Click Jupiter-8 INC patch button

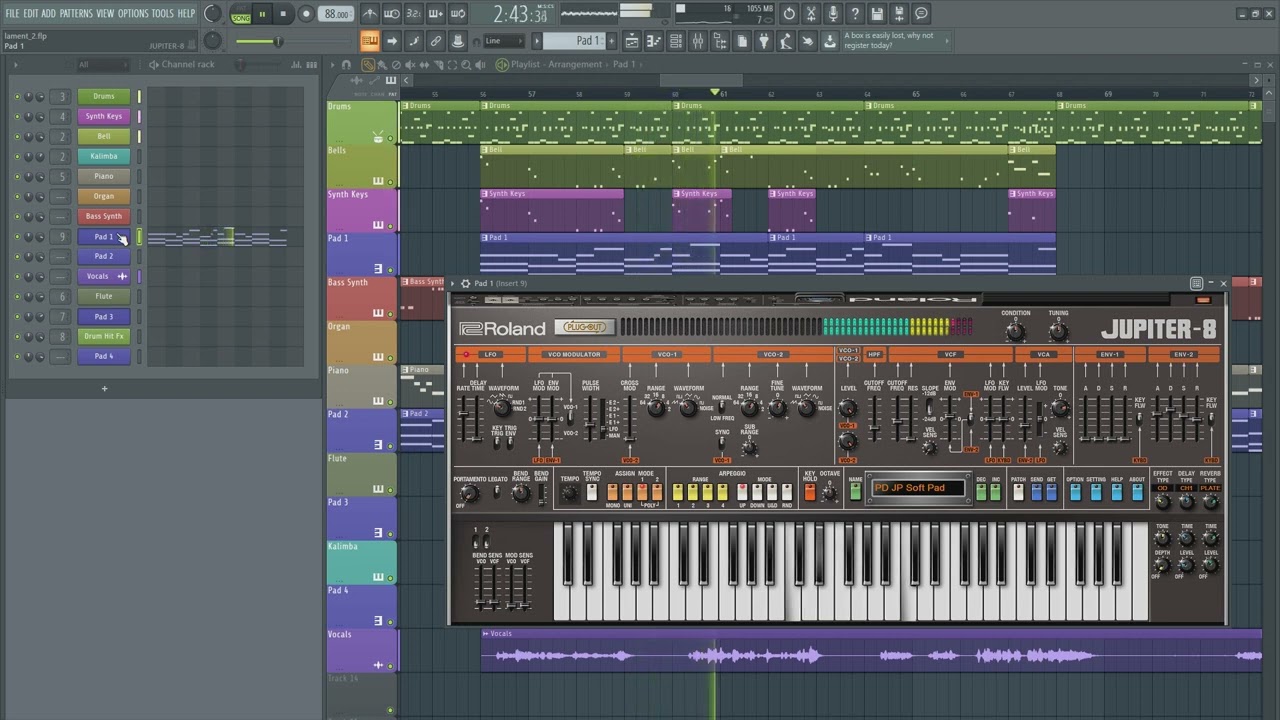995,492
